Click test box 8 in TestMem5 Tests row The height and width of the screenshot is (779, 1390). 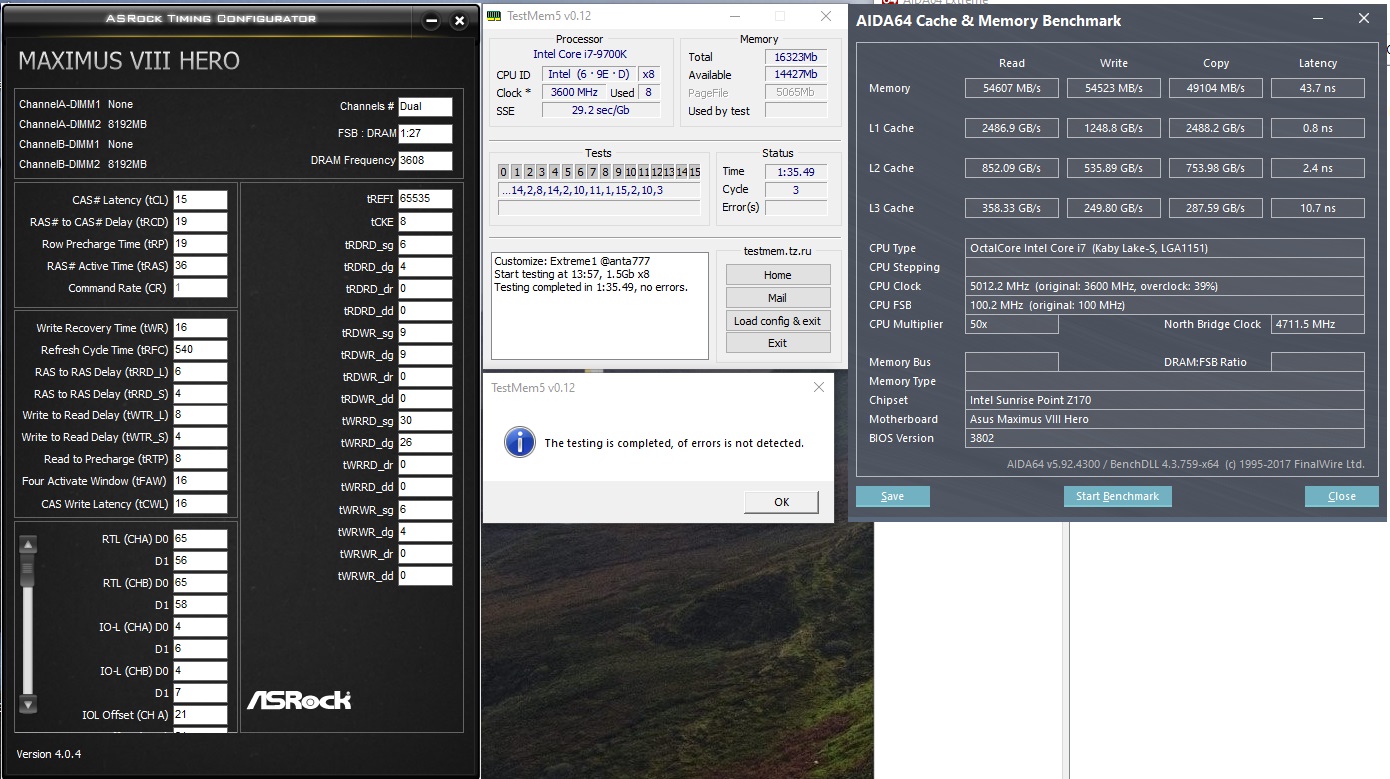606,172
